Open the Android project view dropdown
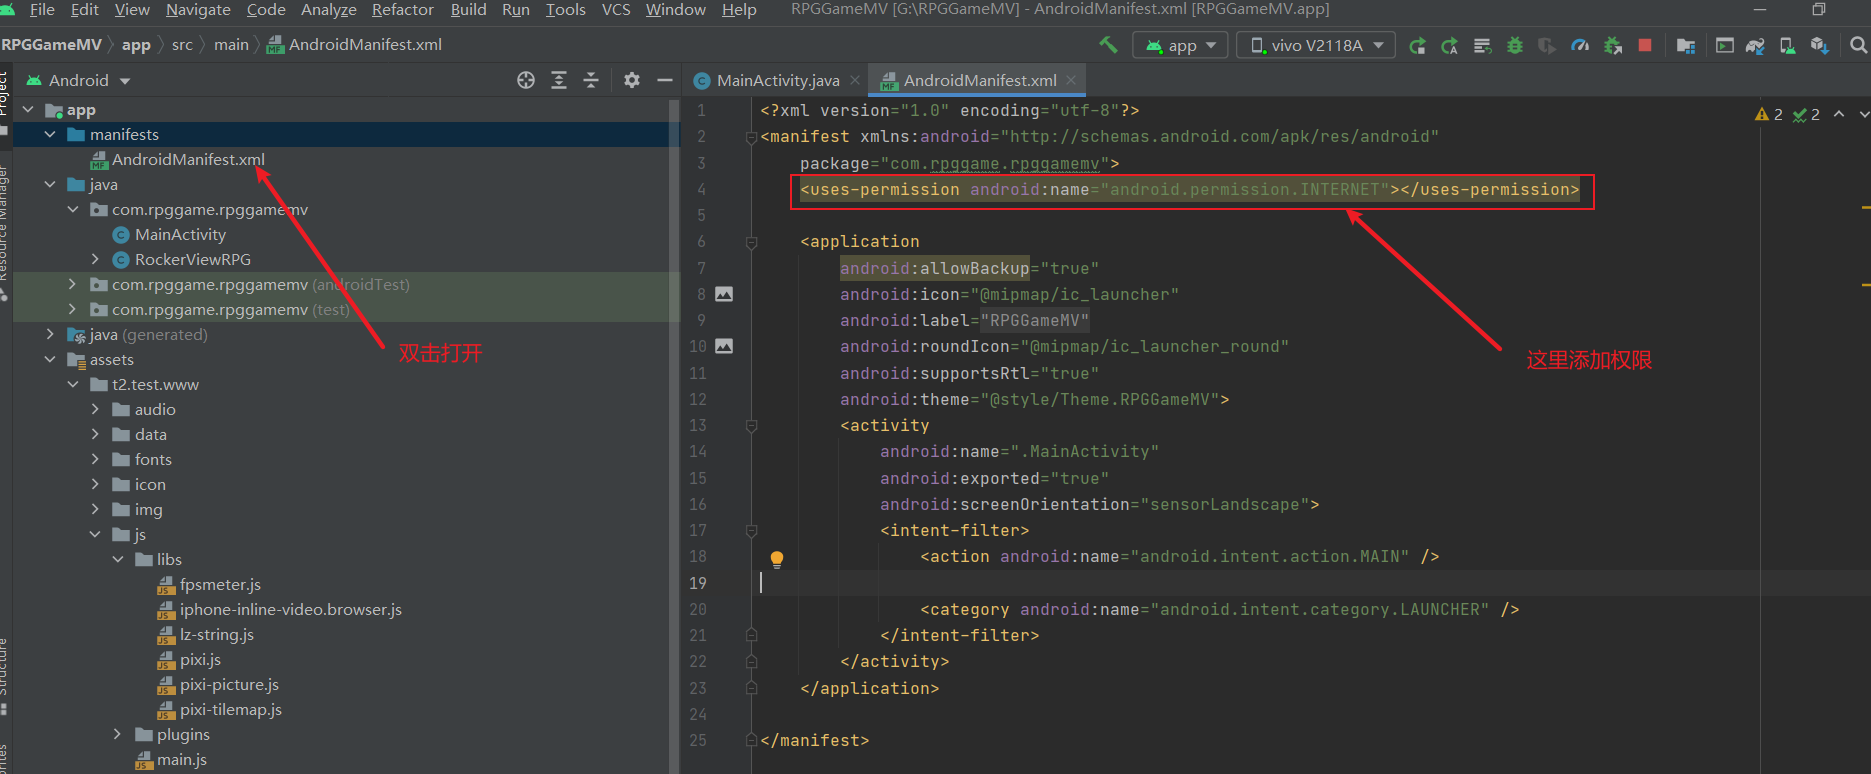Screen dimensions: 1871x774 [79, 80]
